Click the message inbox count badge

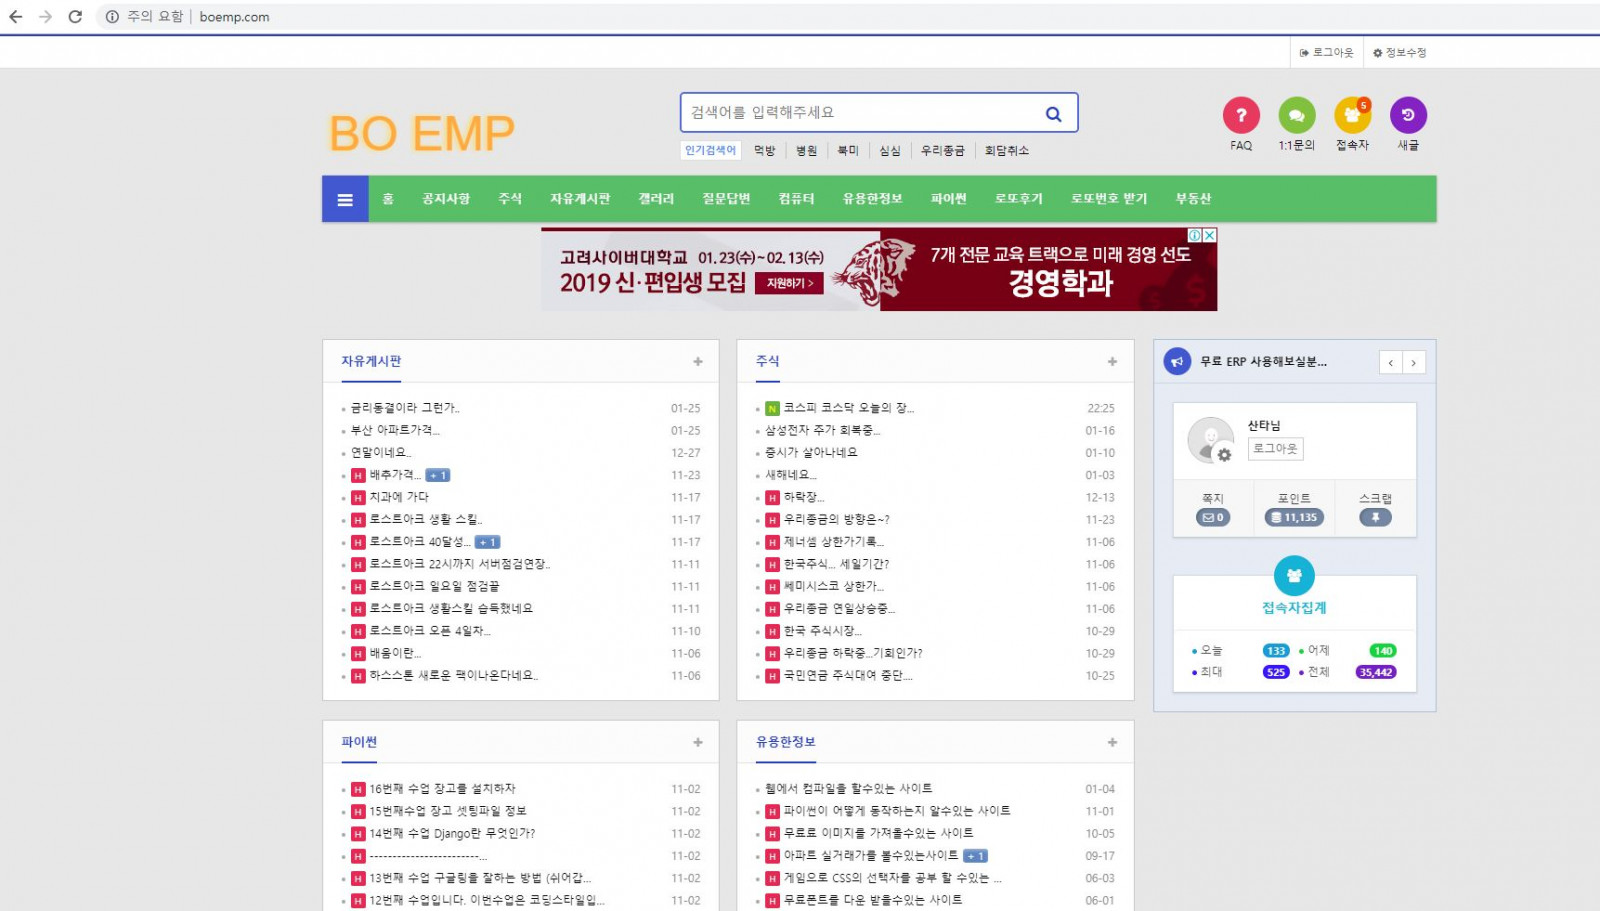pyautogui.click(x=1212, y=517)
